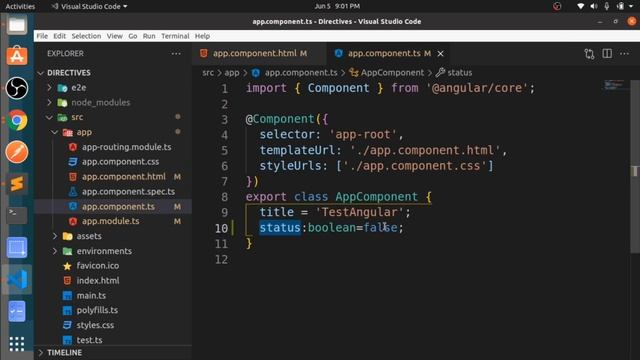Collapse the DIRECTIVES root folder
Screen dimensions: 640x360
click(x=40, y=73)
